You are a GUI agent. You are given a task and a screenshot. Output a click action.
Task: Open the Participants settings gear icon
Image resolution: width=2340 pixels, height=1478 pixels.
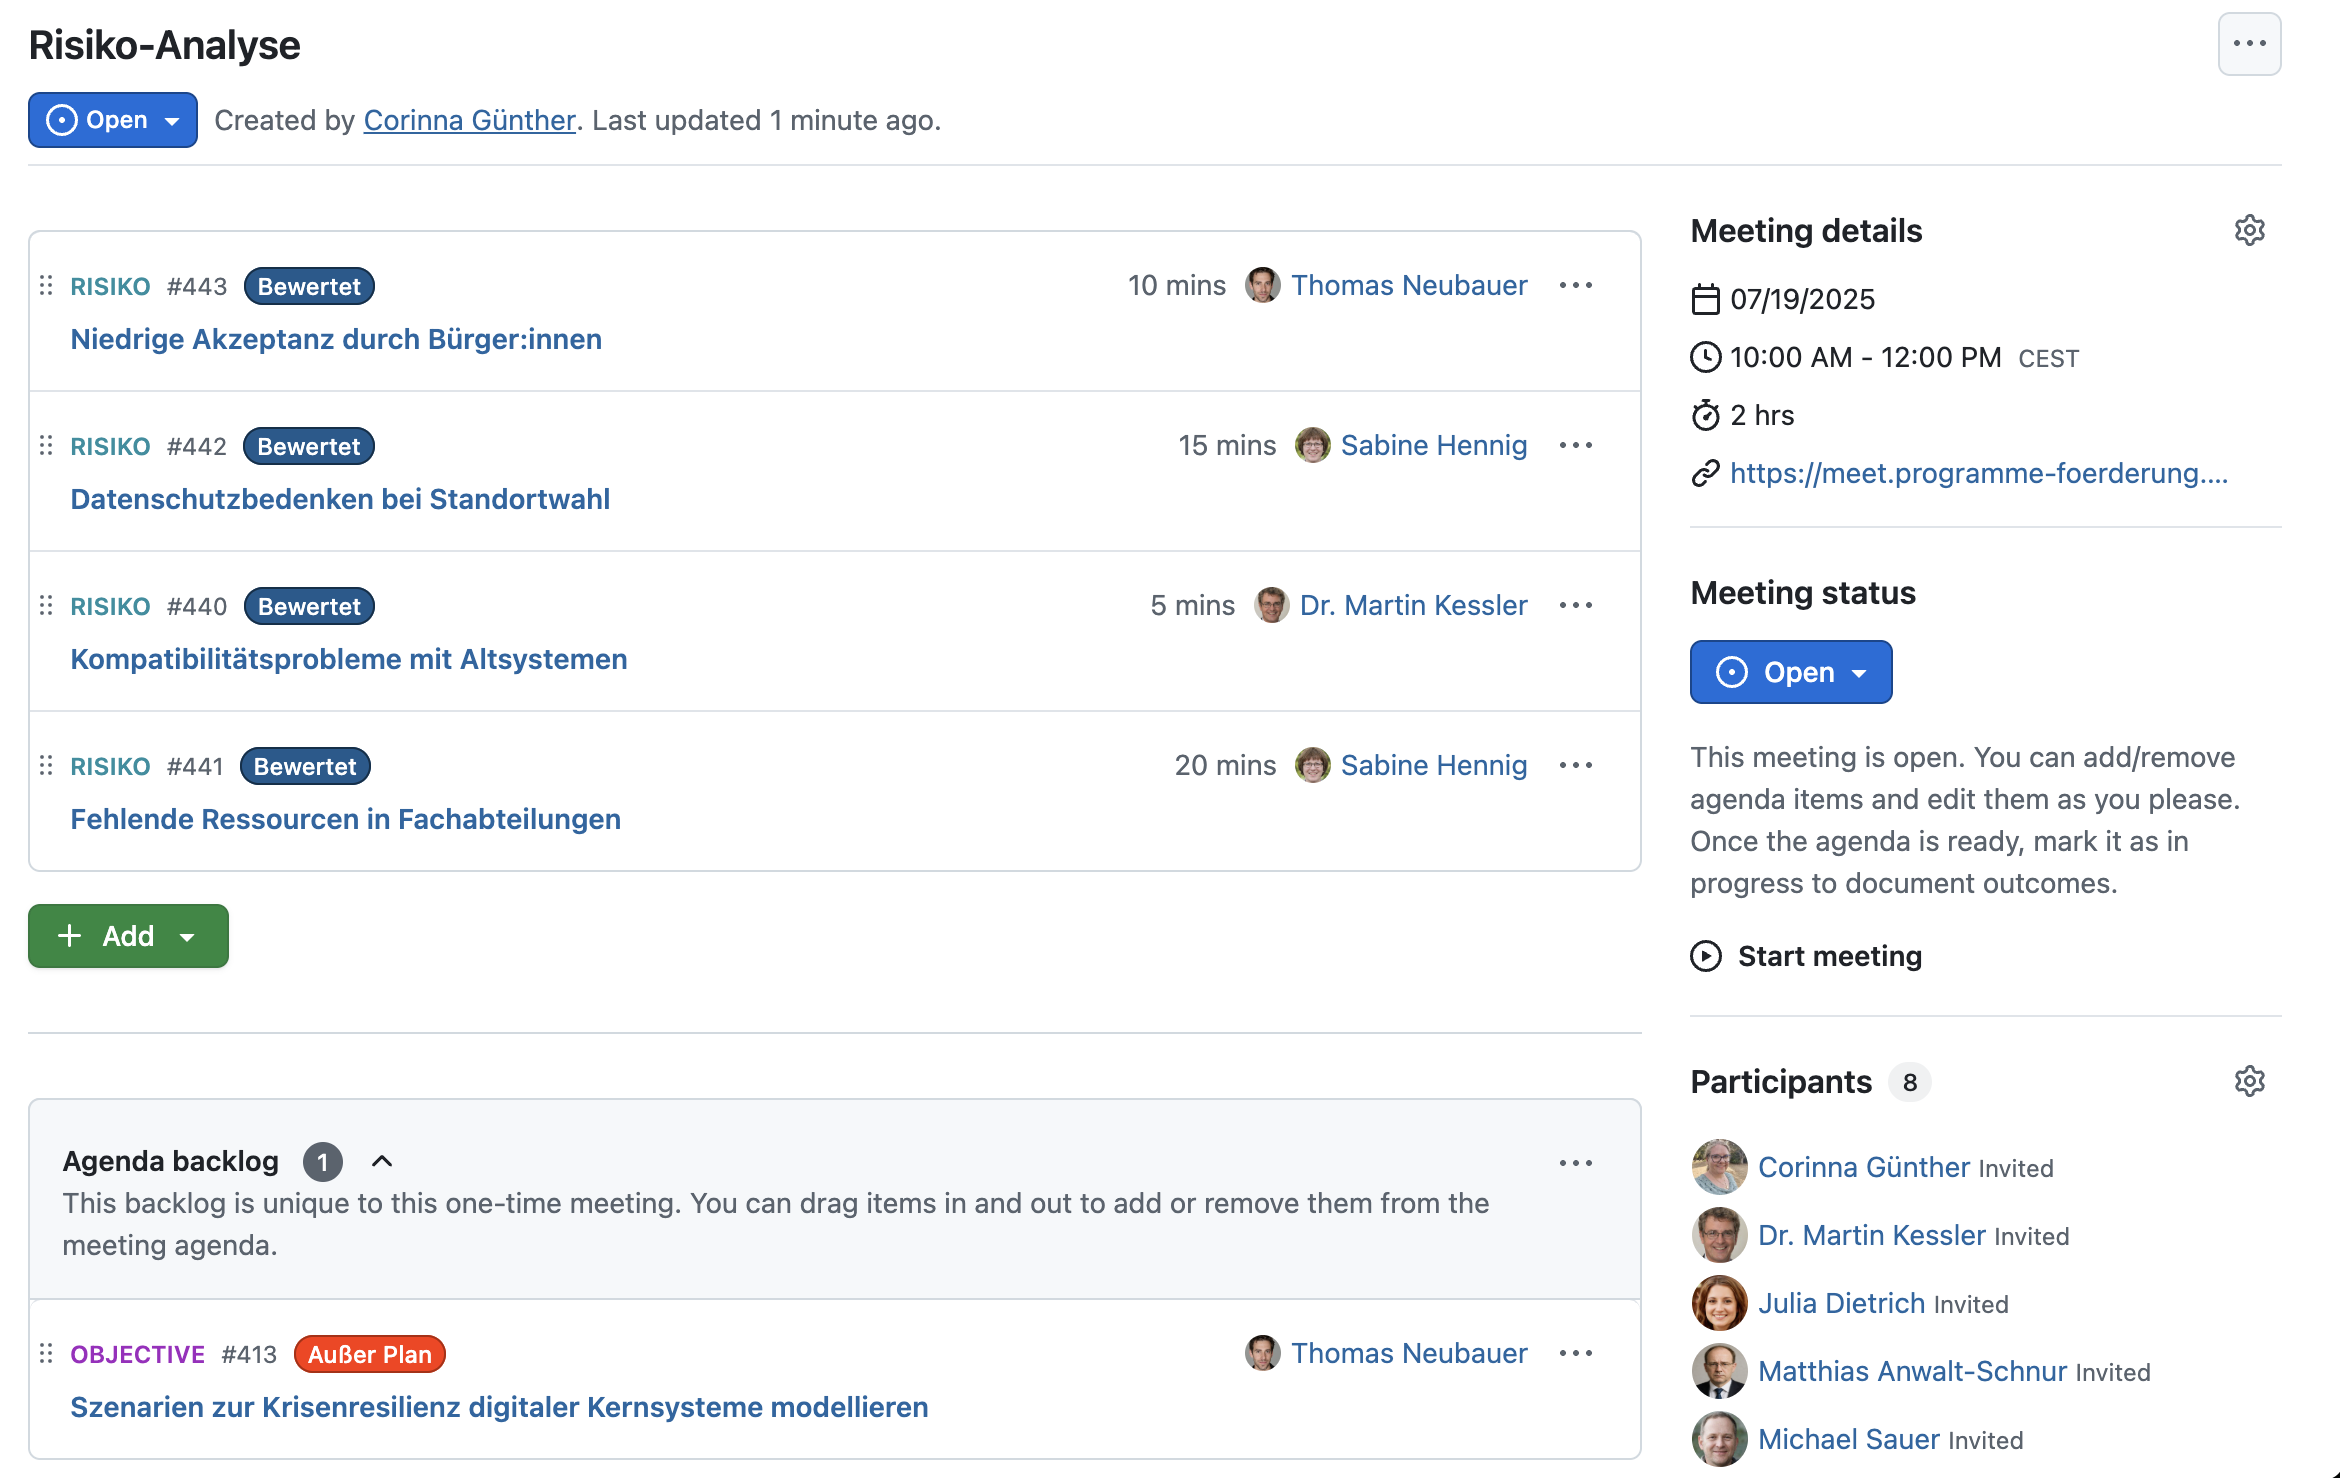coord(2249,1082)
